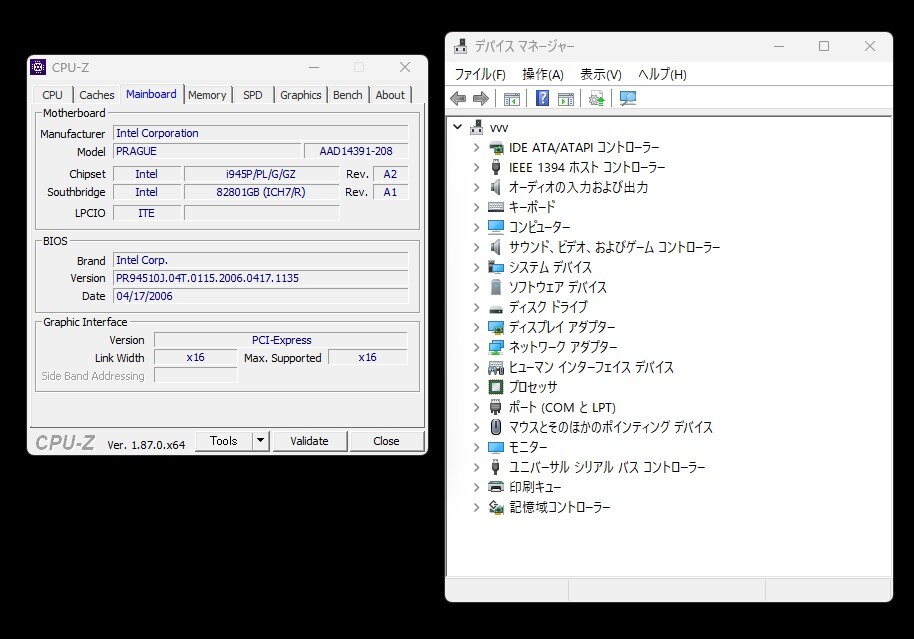Viewport: 914px width, 639px height.
Task: Click the ネットワーク アダプター device icon
Action: [x=496, y=347]
